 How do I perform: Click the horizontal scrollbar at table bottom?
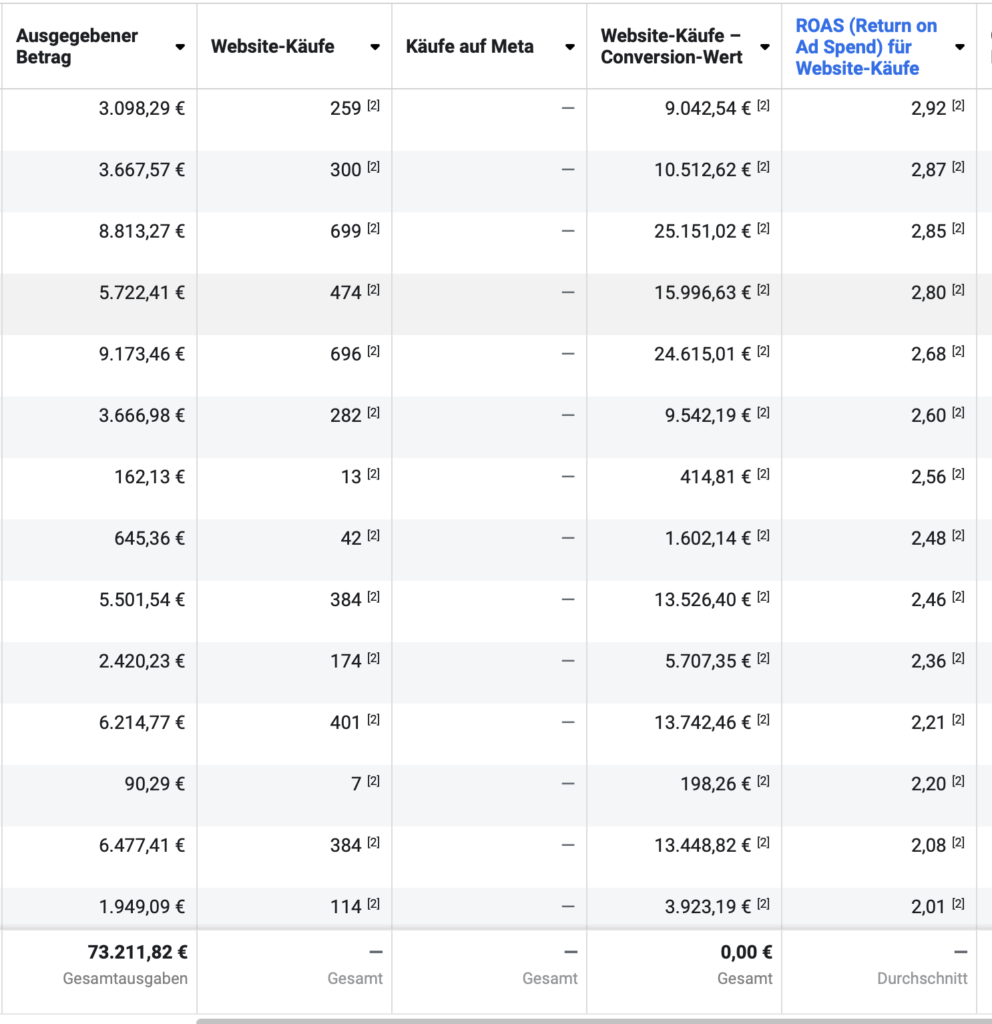coord(594,1021)
